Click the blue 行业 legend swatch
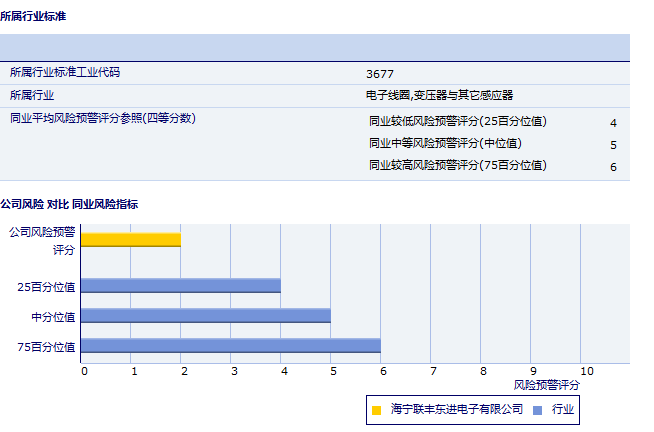Screen dimensions: 654x432 point(538,410)
